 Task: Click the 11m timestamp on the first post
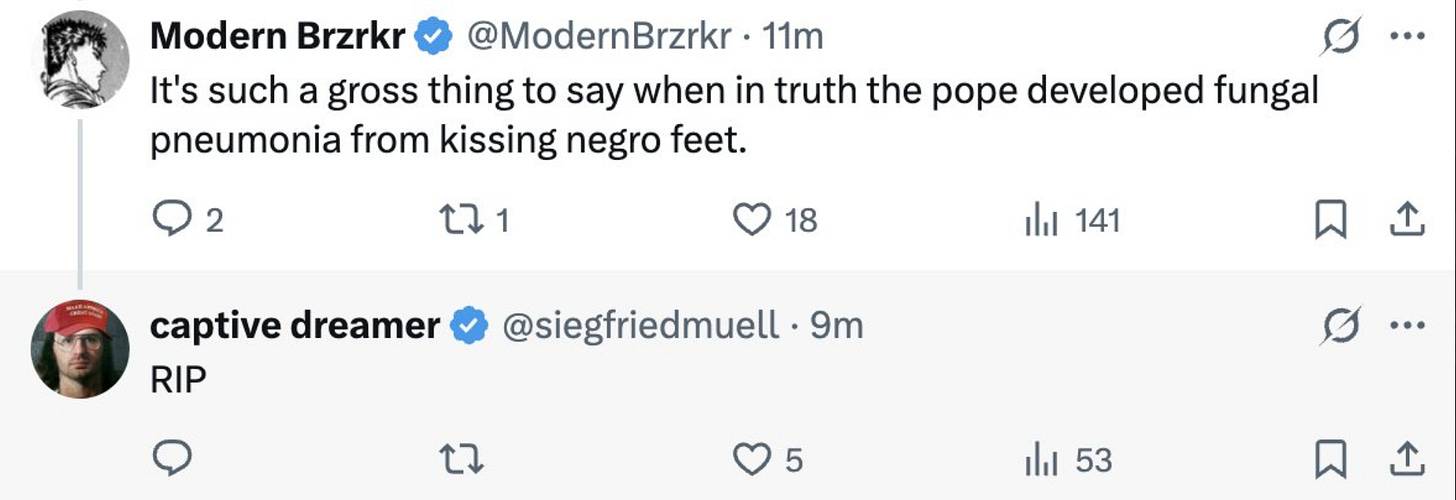click(x=793, y=37)
